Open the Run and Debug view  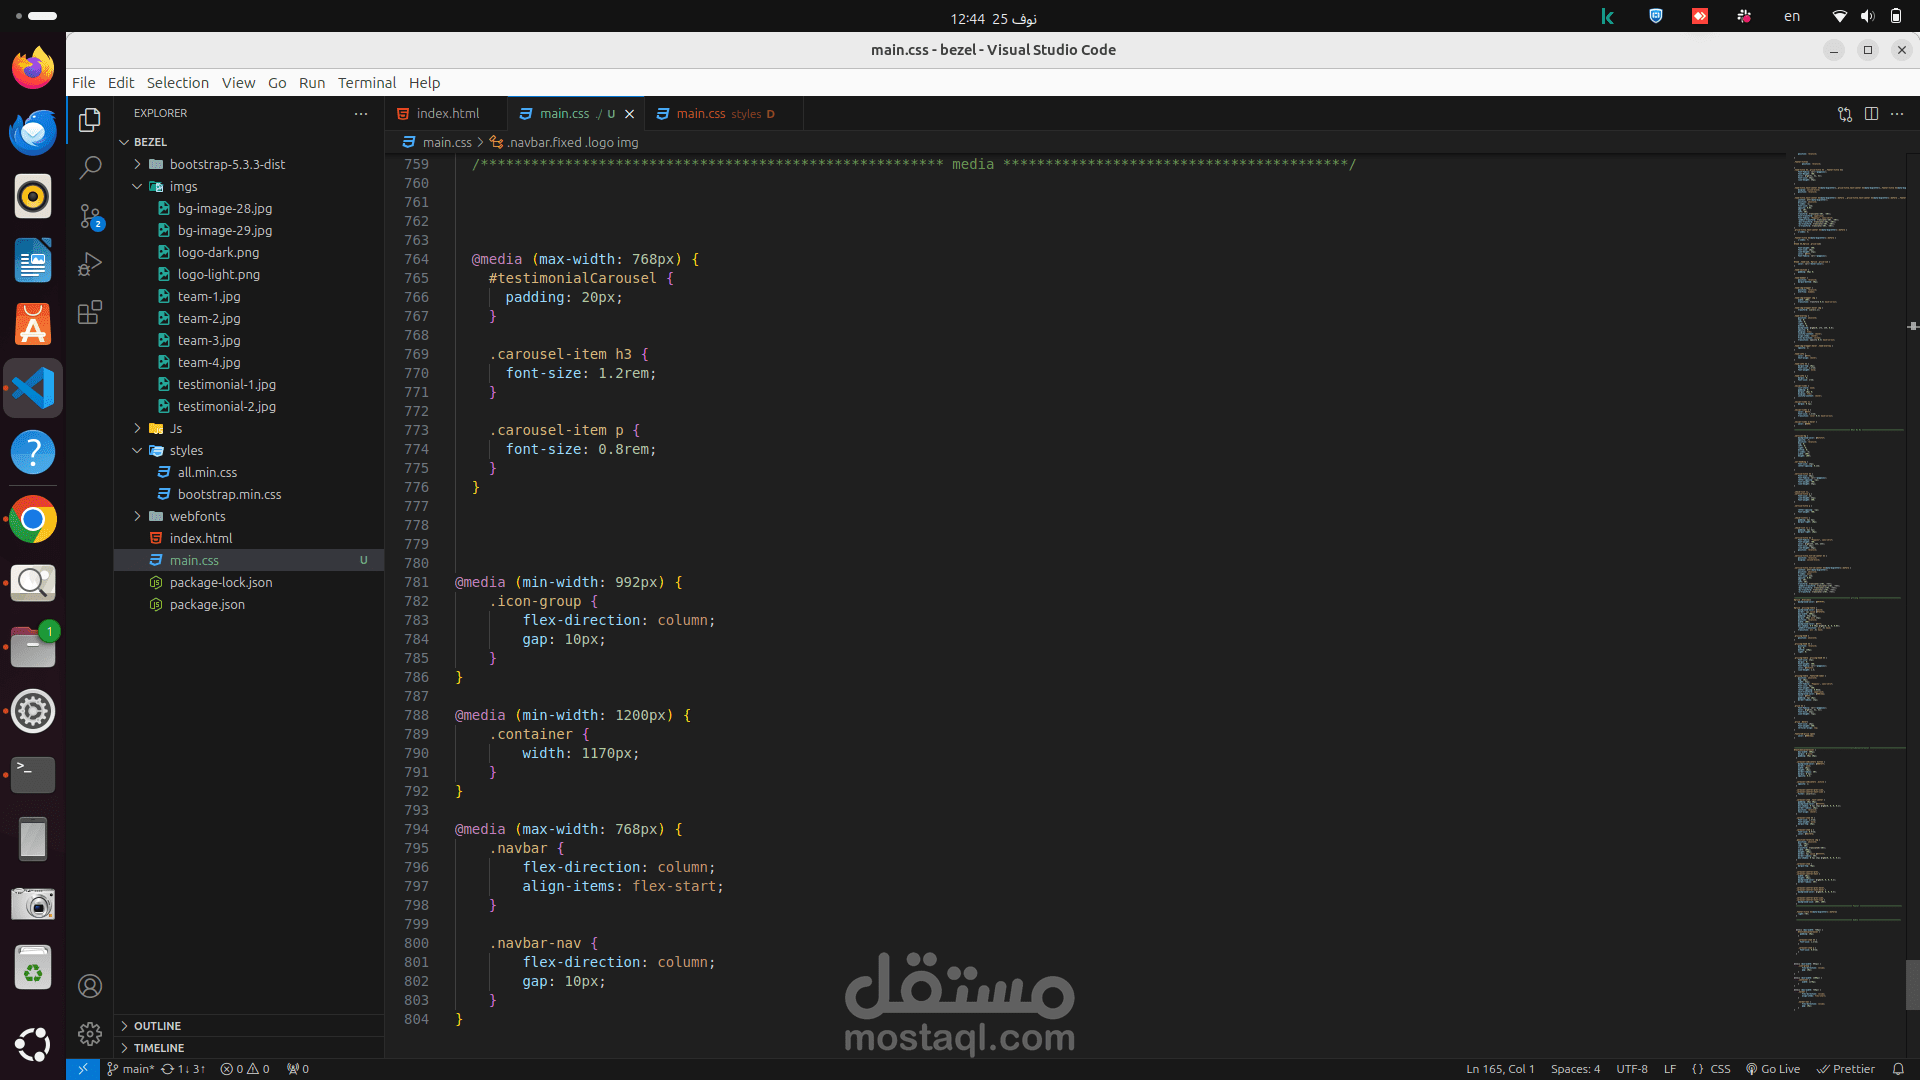(x=90, y=264)
